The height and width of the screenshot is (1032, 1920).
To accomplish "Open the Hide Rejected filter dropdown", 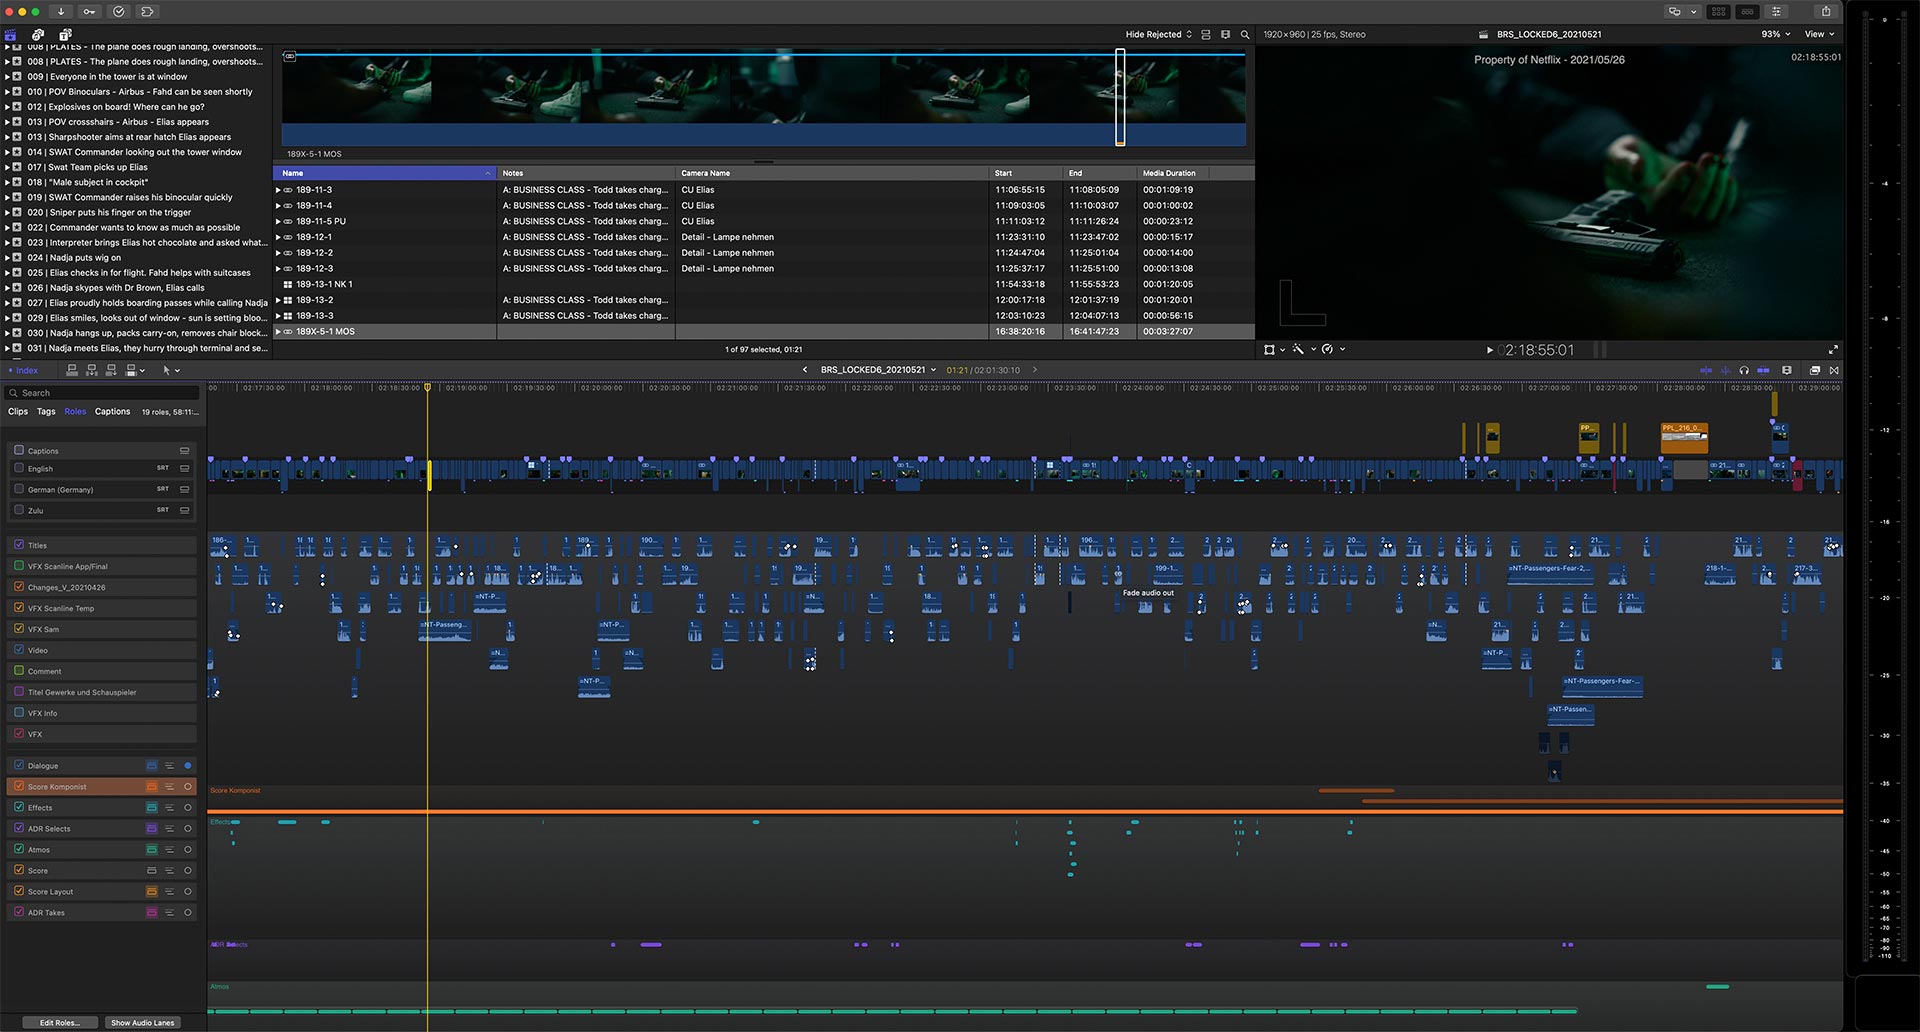I will click(x=1158, y=34).
